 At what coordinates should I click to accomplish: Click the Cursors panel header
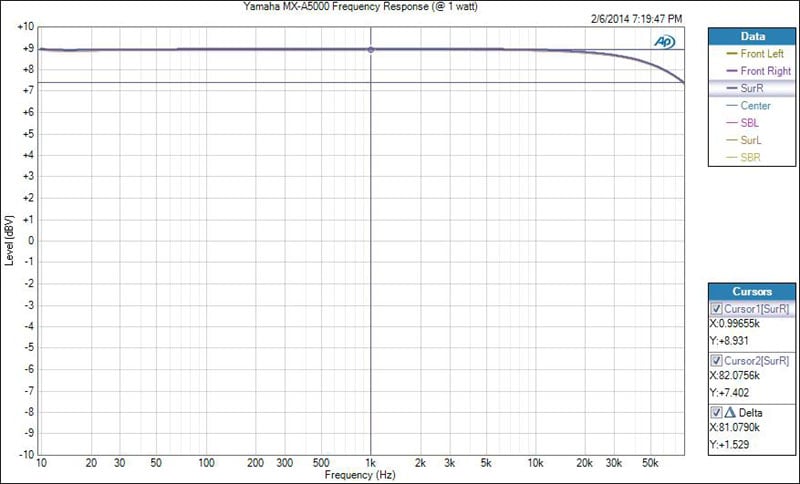(751, 291)
